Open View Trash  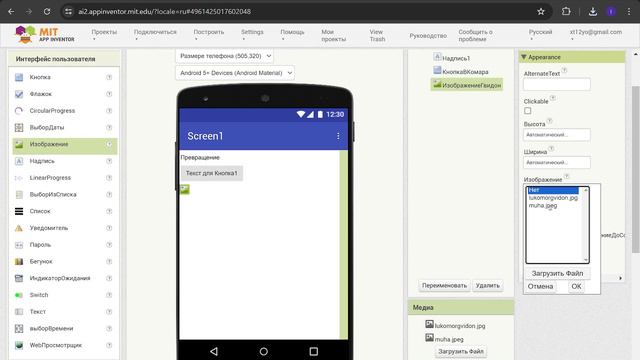click(377, 36)
